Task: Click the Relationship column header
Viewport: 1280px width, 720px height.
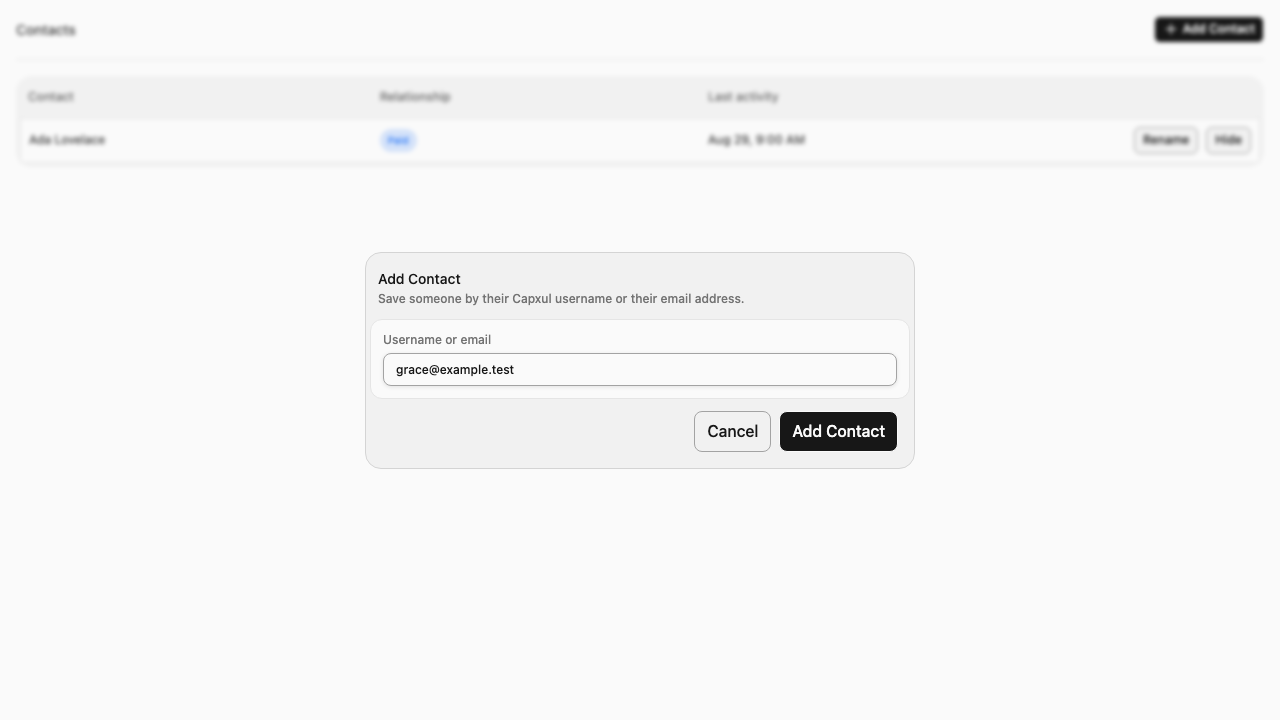Action: tap(415, 97)
